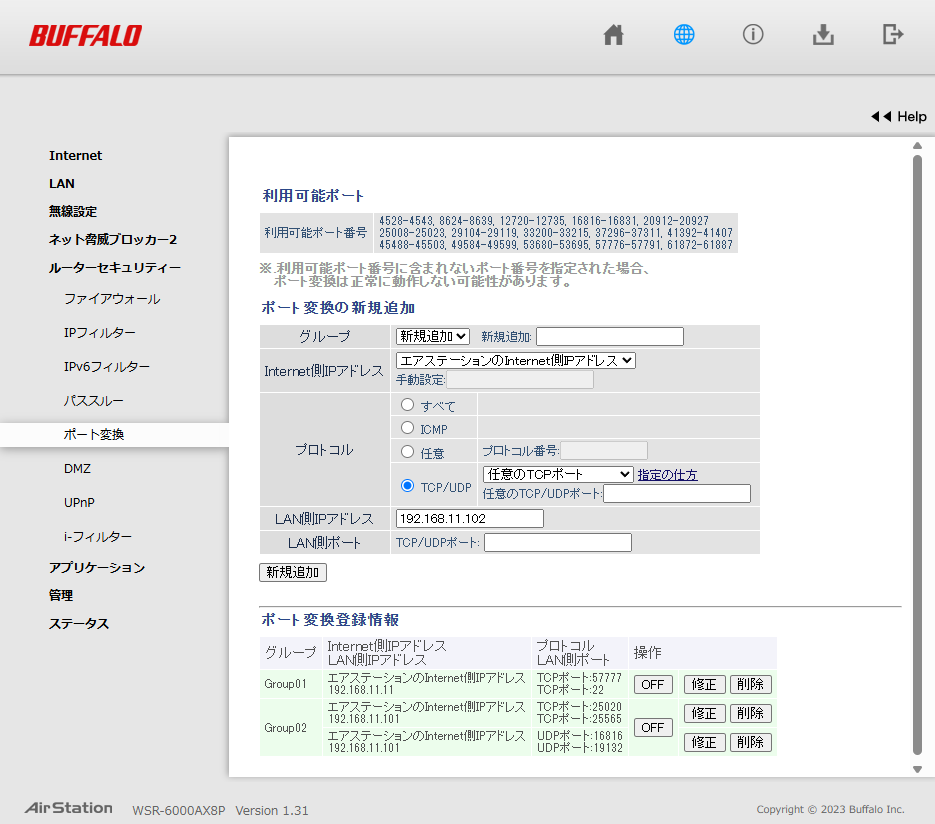
Task: Select the TCP/UDP protocol radio button
Action: [407, 485]
